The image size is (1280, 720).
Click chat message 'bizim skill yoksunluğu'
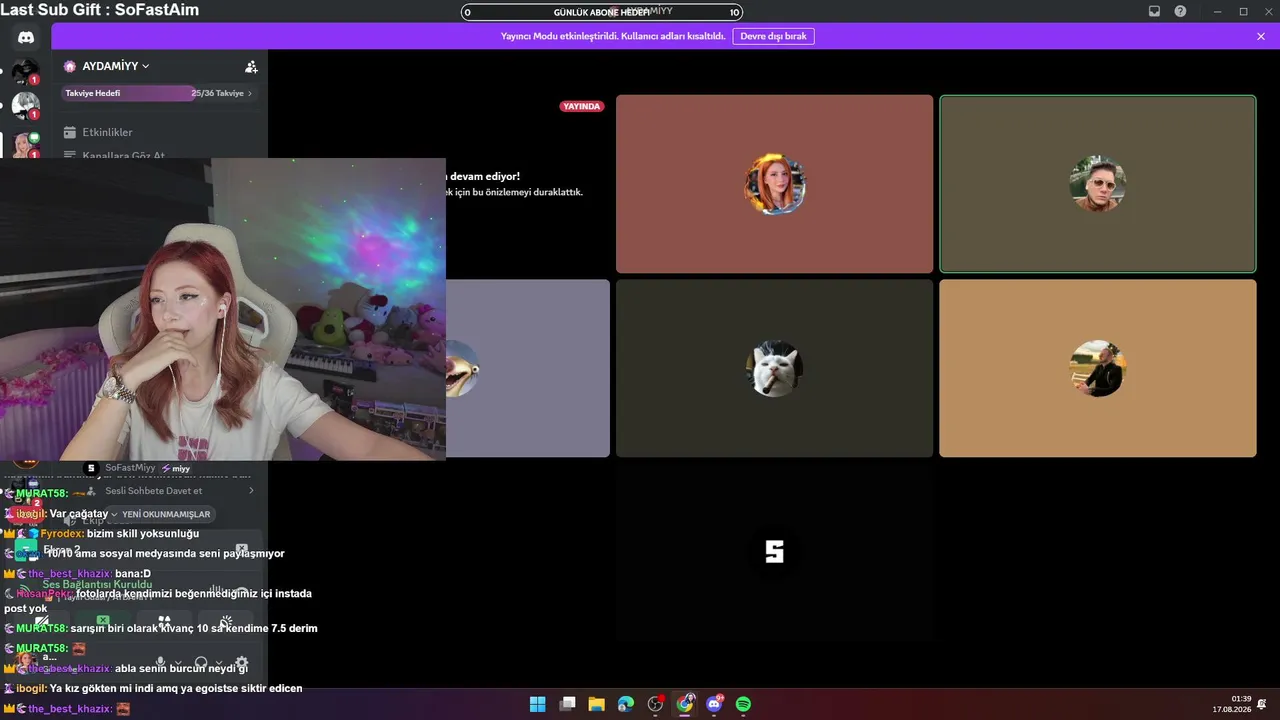[142, 533]
